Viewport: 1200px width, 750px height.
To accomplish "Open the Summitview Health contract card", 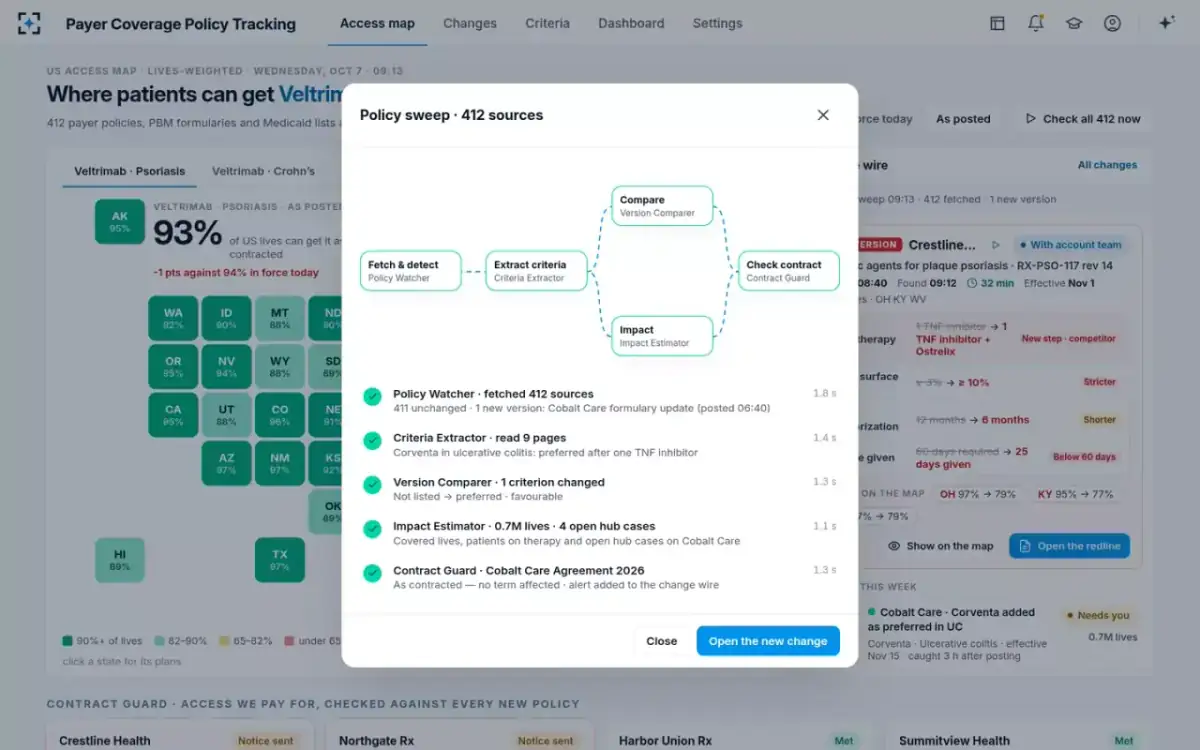I will tap(1019, 736).
